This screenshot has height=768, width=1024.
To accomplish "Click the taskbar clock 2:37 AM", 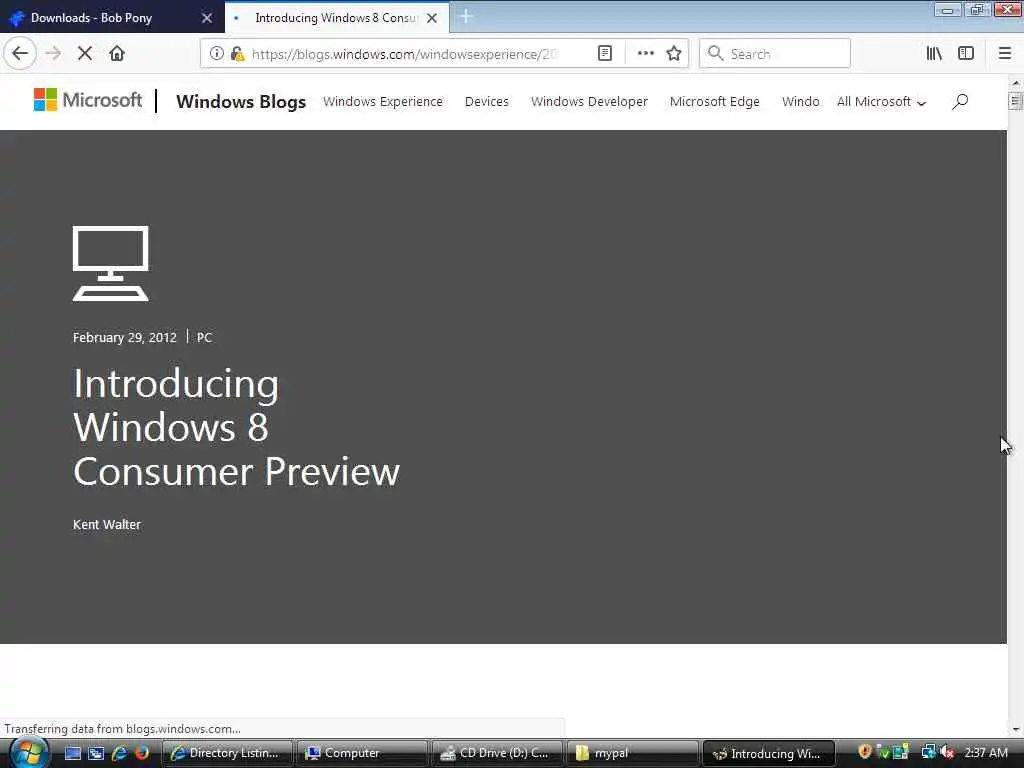I will pyautogui.click(x=986, y=753).
